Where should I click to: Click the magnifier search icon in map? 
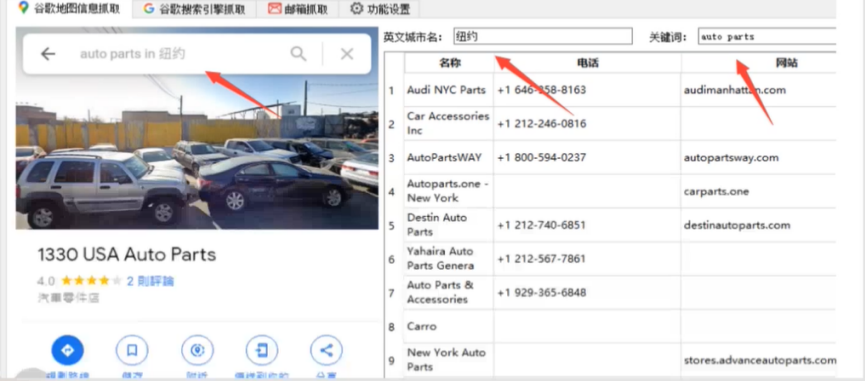click(x=298, y=54)
